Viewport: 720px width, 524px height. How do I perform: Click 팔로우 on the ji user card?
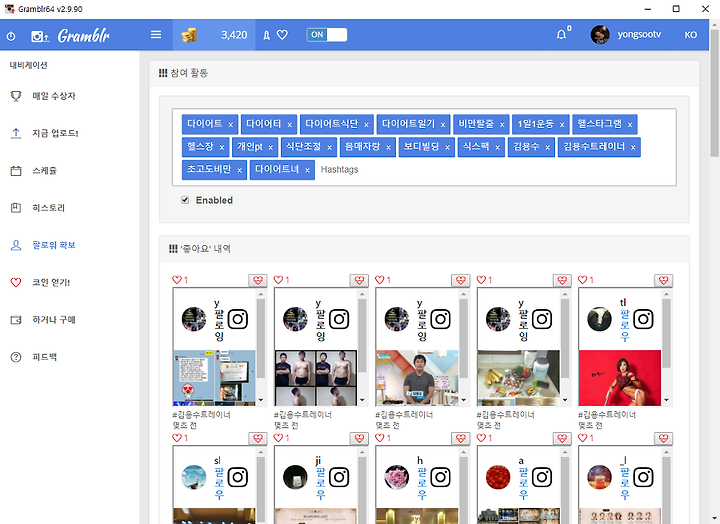tap(321, 483)
